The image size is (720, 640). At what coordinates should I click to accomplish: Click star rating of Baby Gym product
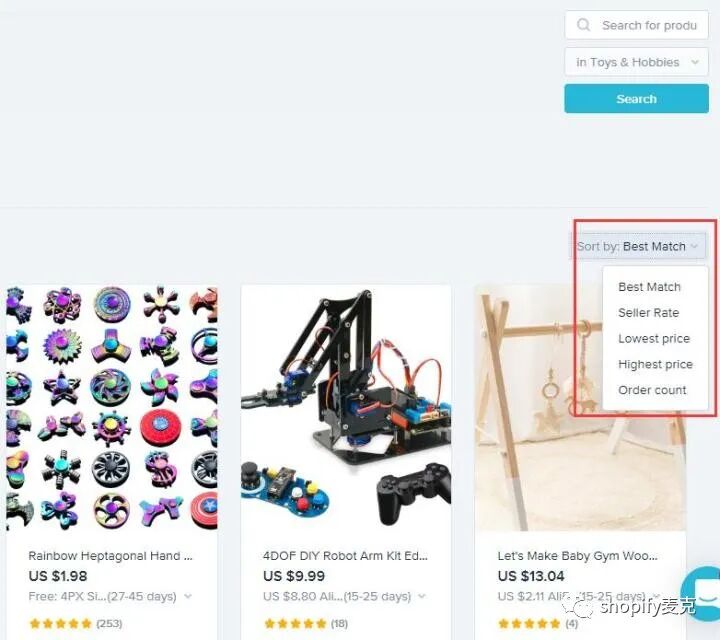point(529,623)
